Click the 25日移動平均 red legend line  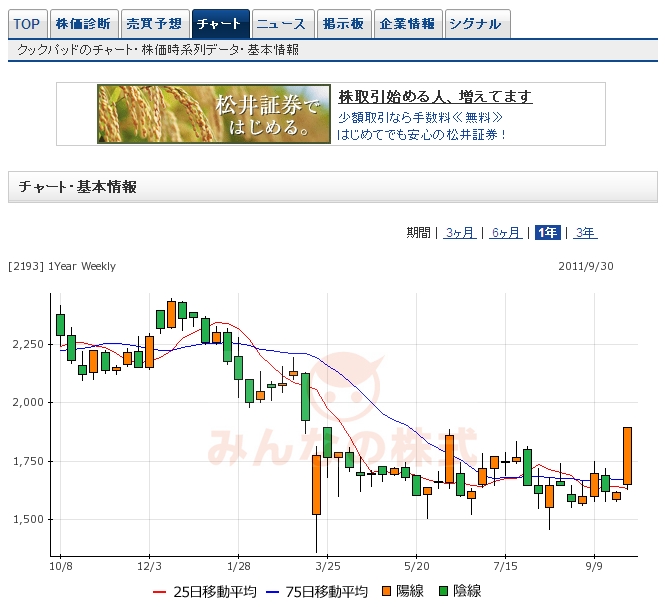tap(158, 592)
